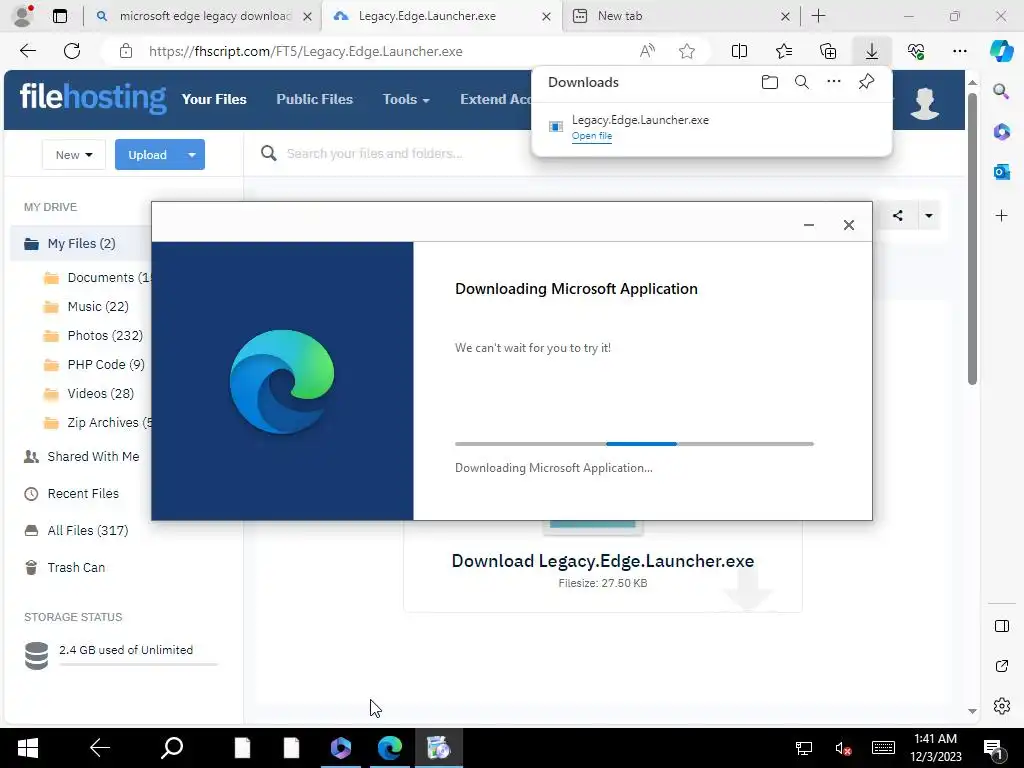Open the Photos (232) folder
Screen dimensions: 1024x768
(x=104, y=336)
